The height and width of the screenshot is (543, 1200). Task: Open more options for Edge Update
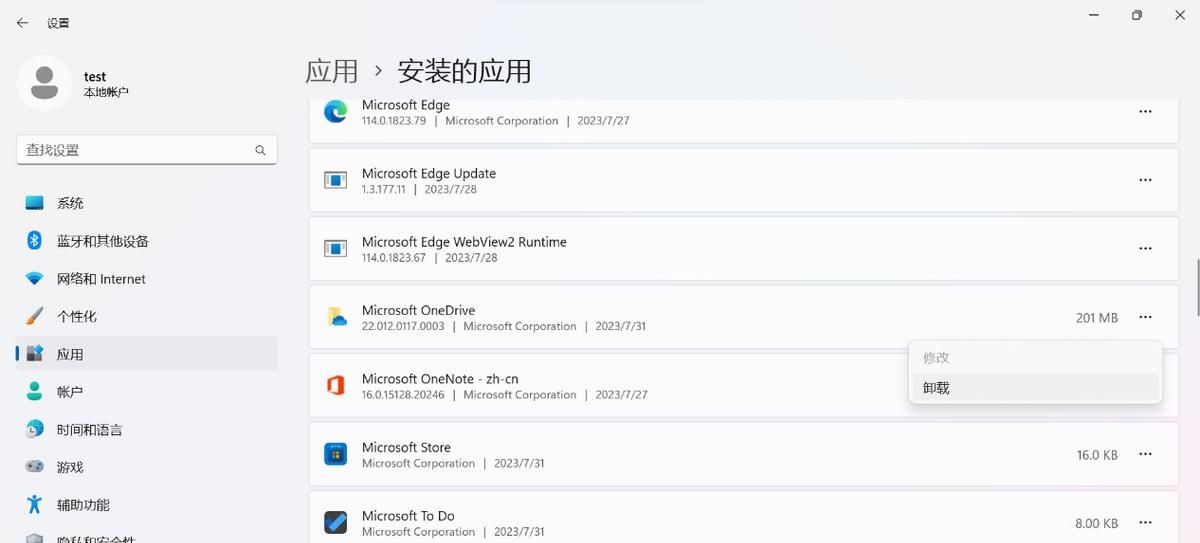(1145, 180)
